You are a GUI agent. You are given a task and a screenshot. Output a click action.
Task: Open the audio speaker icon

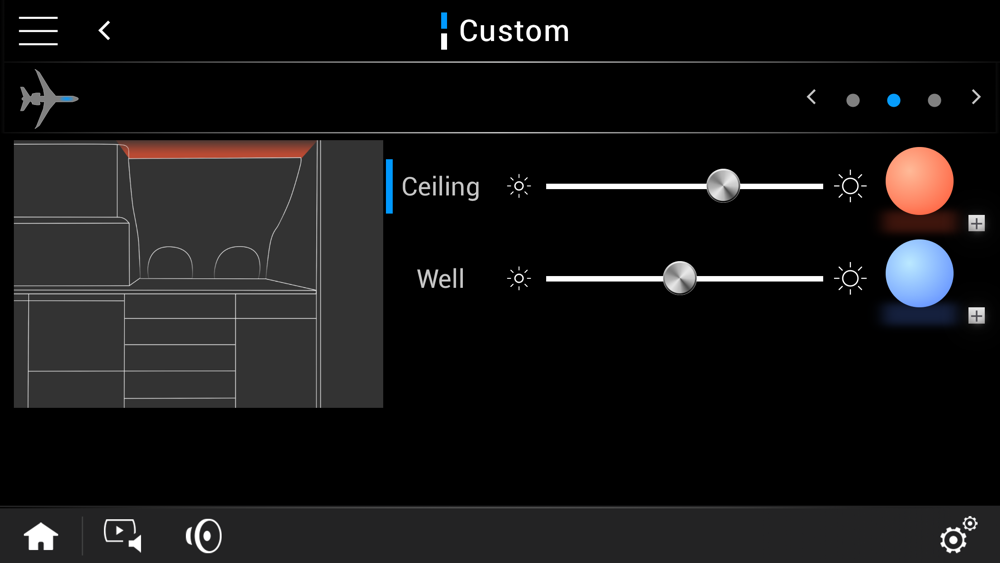point(203,536)
